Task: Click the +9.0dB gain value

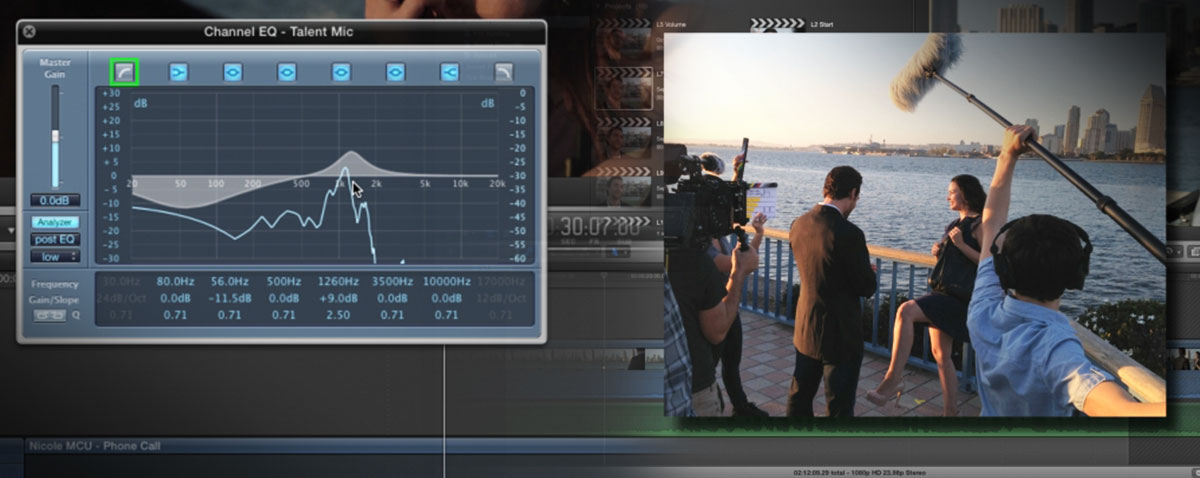Action: click(340, 299)
